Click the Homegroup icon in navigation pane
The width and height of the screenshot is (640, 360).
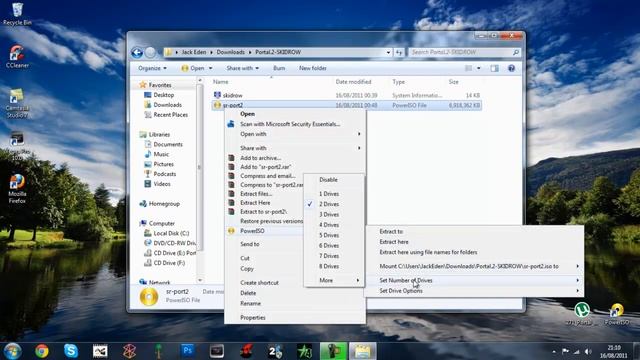pos(143,204)
